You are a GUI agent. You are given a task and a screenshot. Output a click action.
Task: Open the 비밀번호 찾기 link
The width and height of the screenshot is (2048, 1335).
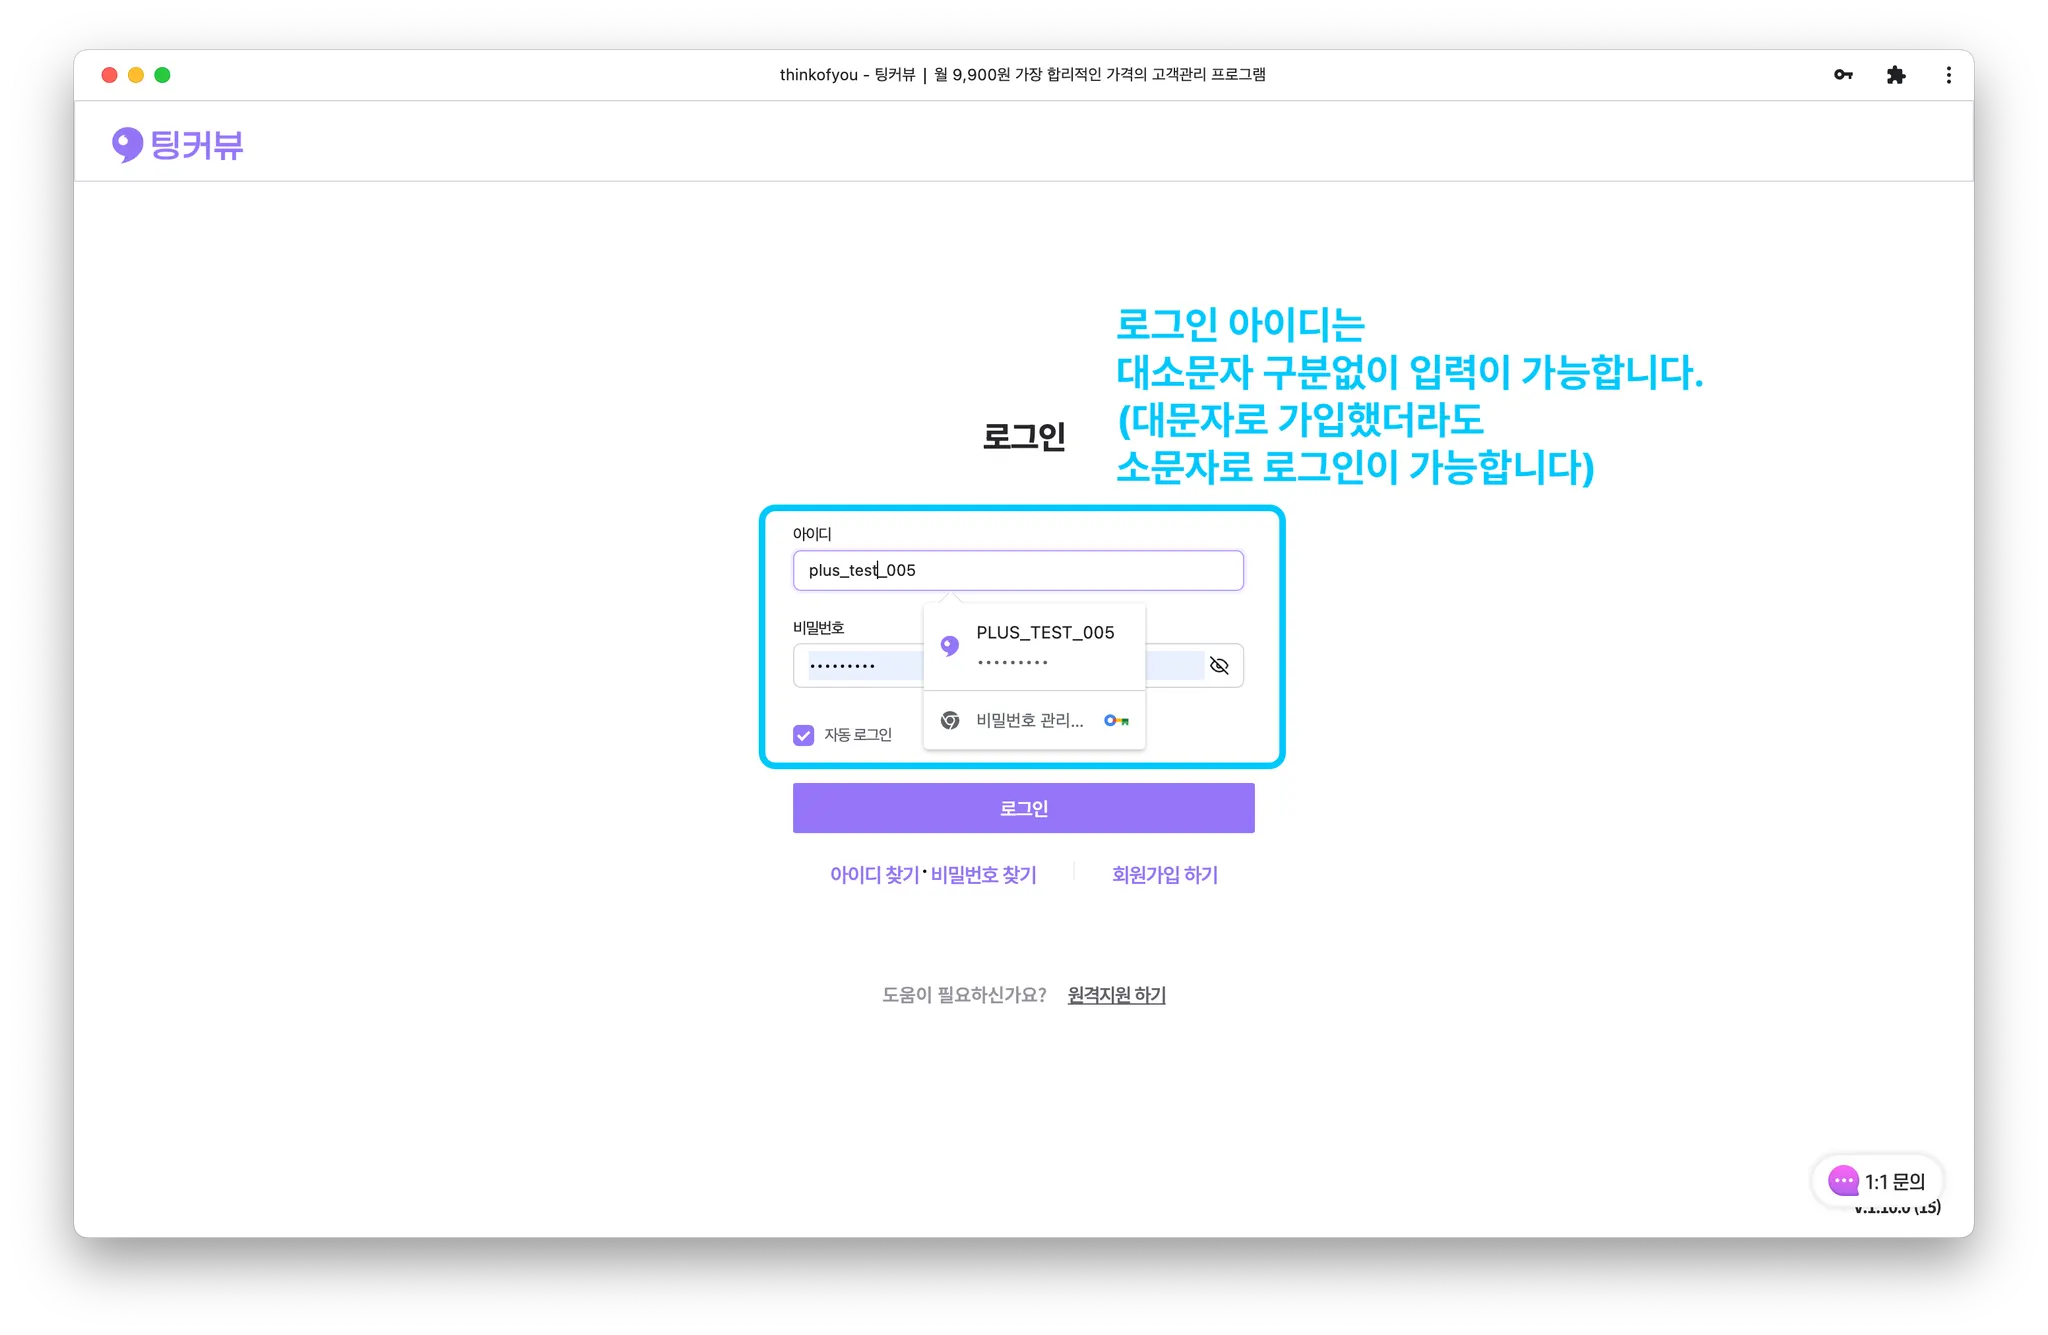(983, 875)
